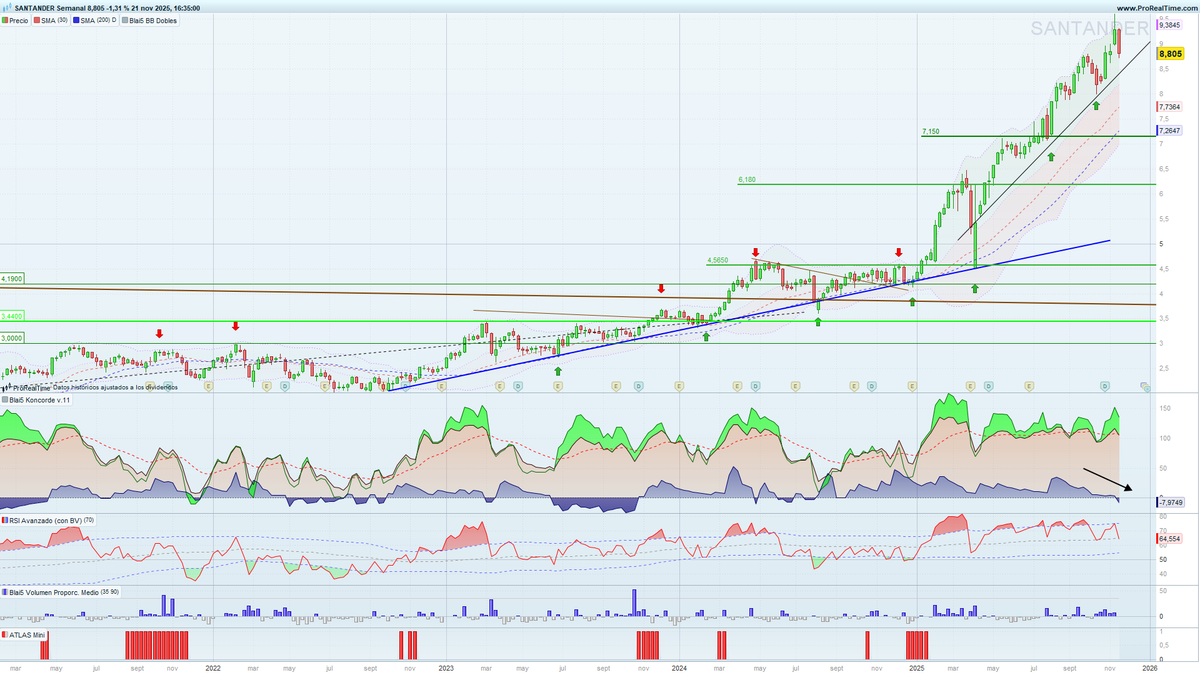The width and height of the screenshot is (1200, 675).
Task: Click the 2022 label on time axis
Action: [x=213, y=666]
